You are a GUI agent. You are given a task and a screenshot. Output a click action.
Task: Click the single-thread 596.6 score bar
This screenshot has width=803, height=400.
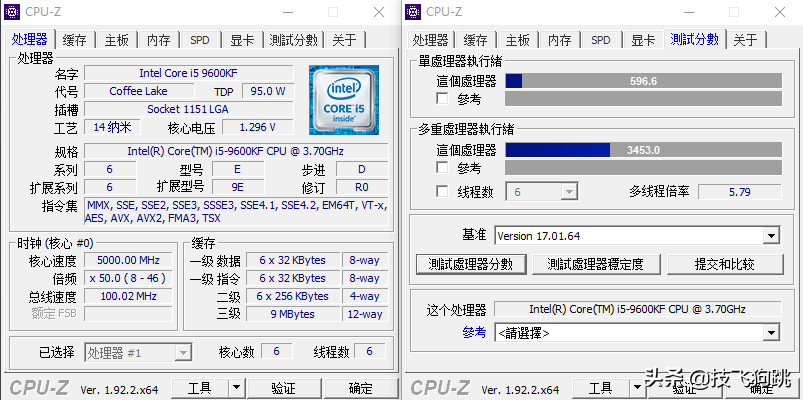[643, 81]
